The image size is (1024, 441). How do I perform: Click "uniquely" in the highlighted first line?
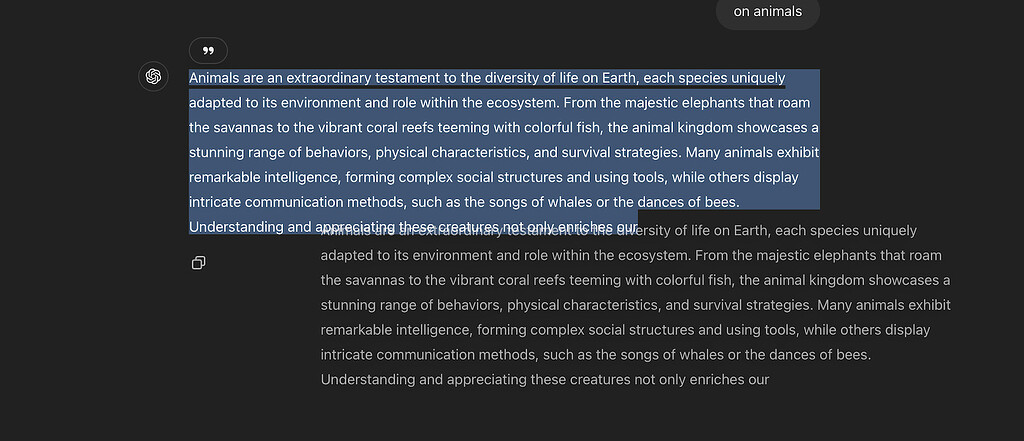pyautogui.click(x=758, y=78)
